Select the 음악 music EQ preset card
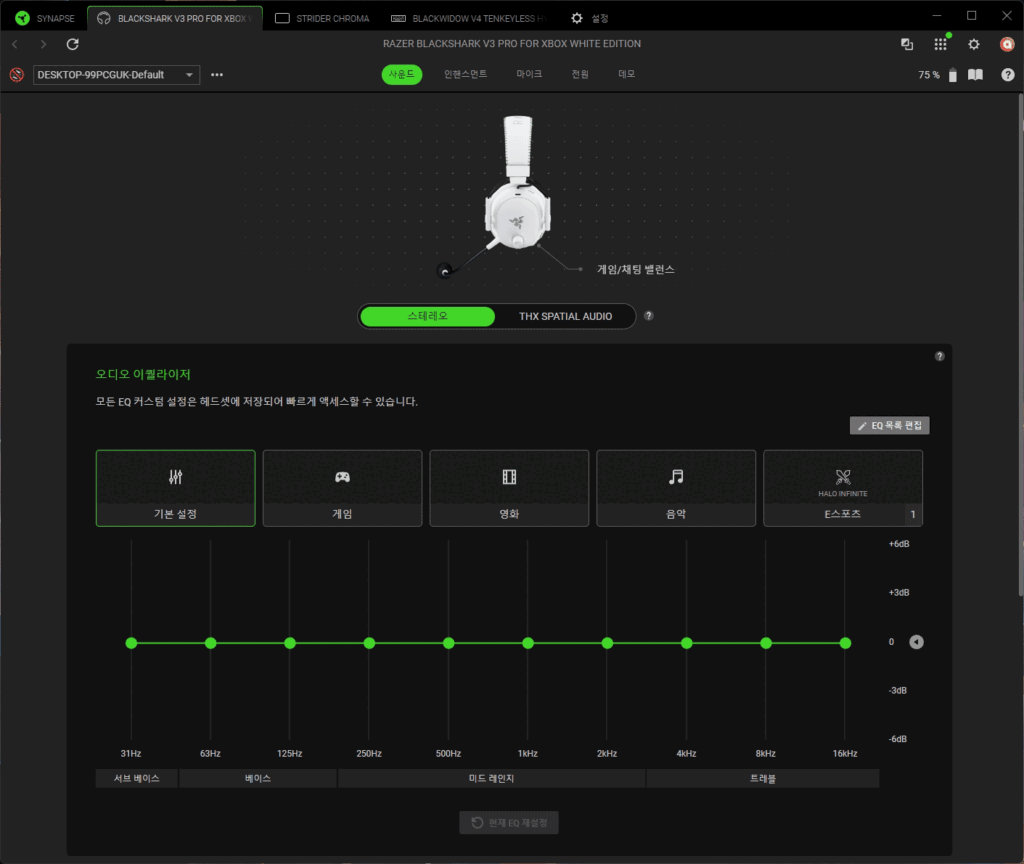1024x864 pixels. [676, 488]
